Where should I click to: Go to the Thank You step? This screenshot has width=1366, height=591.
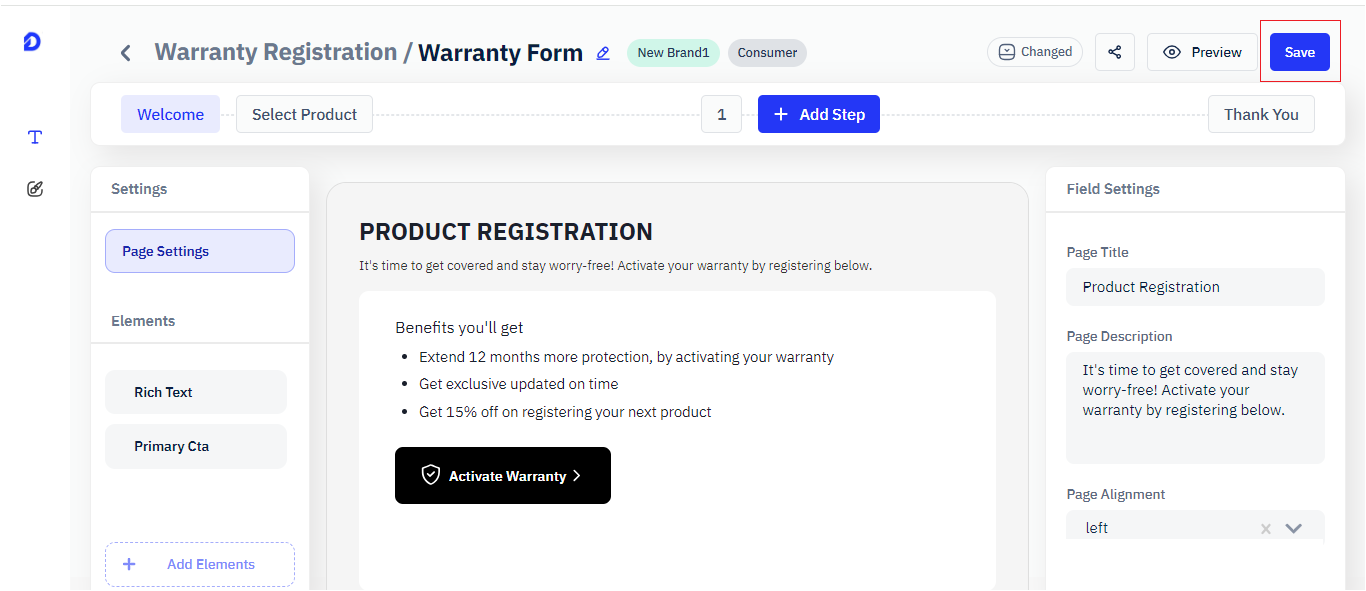[x=1261, y=114]
